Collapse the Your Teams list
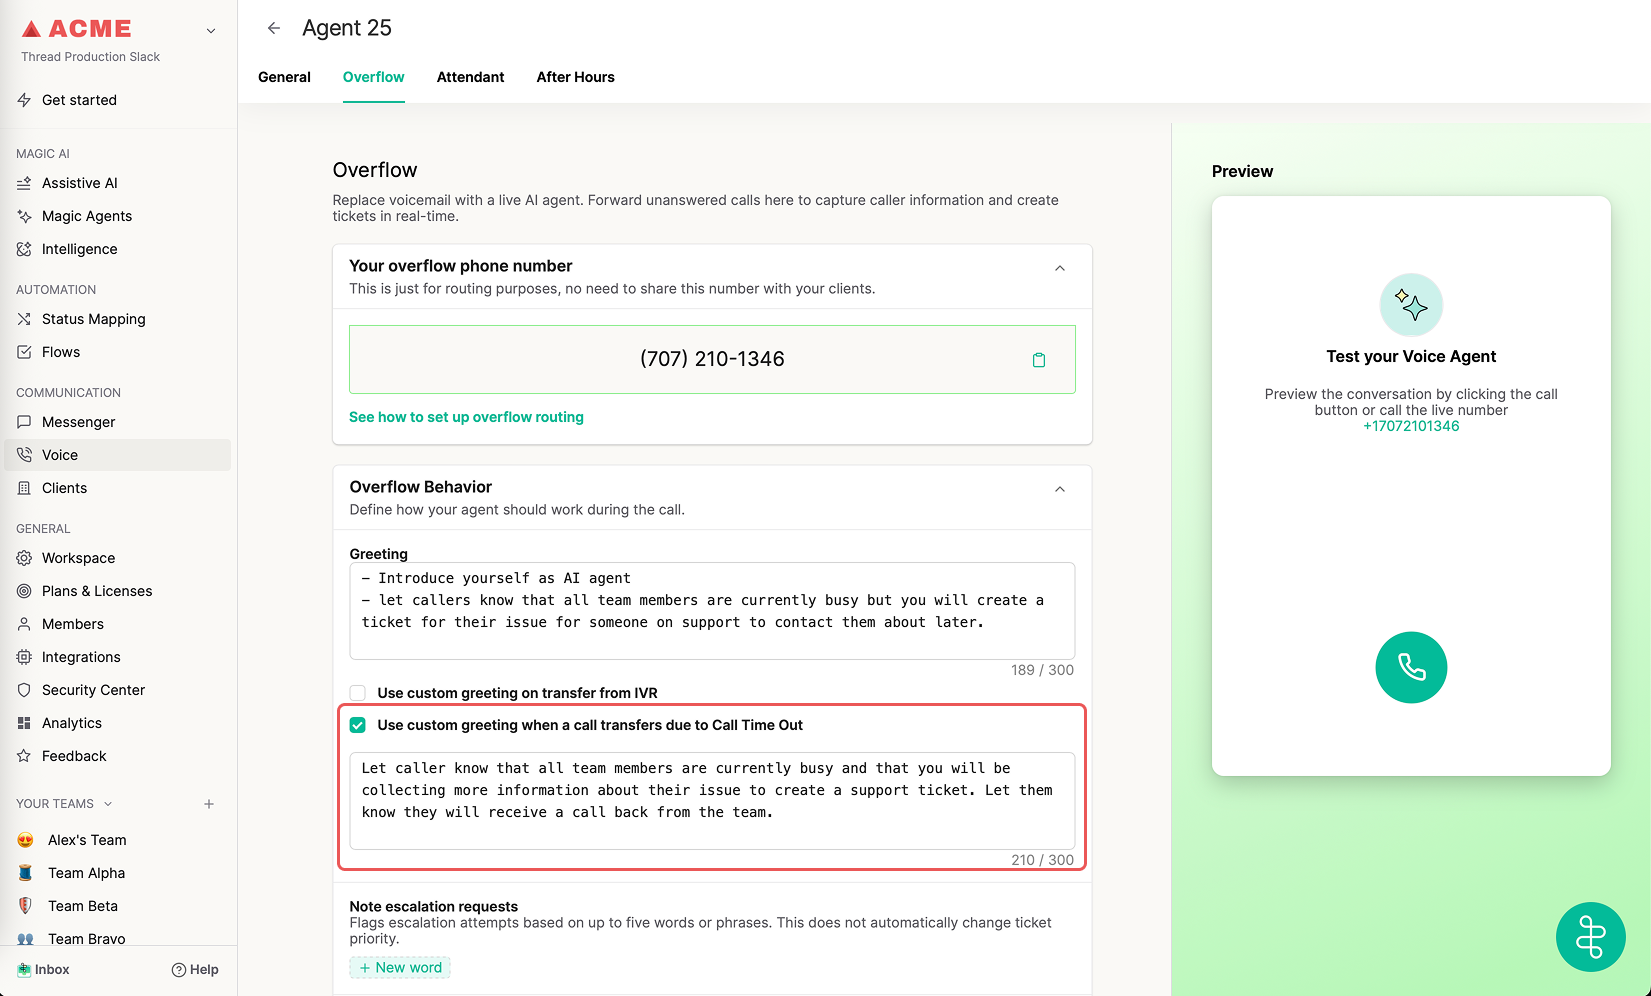Image resolution: width=1651 pixels, height=996 pixels. point(108,804)
